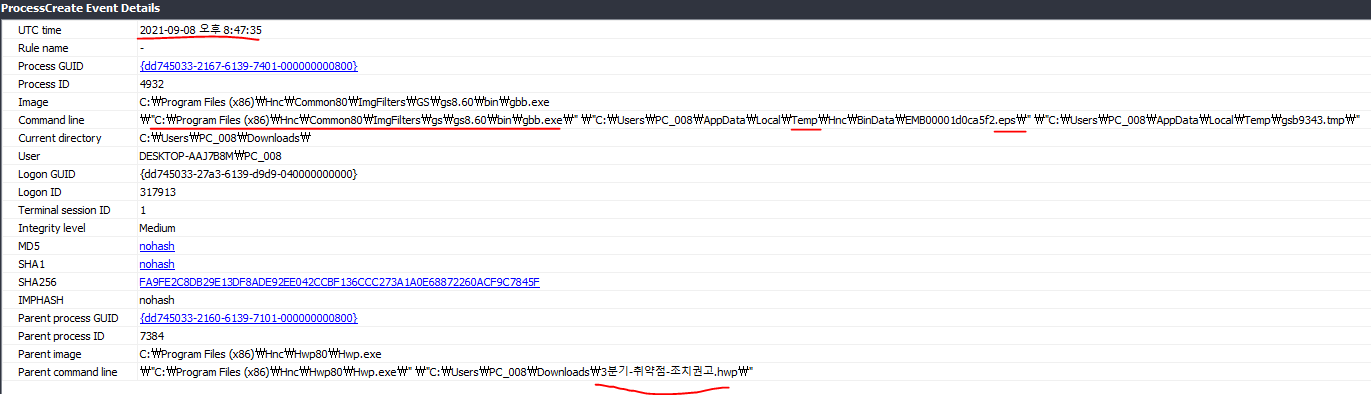Select the IMPHASH value nohash

[156, 300]
